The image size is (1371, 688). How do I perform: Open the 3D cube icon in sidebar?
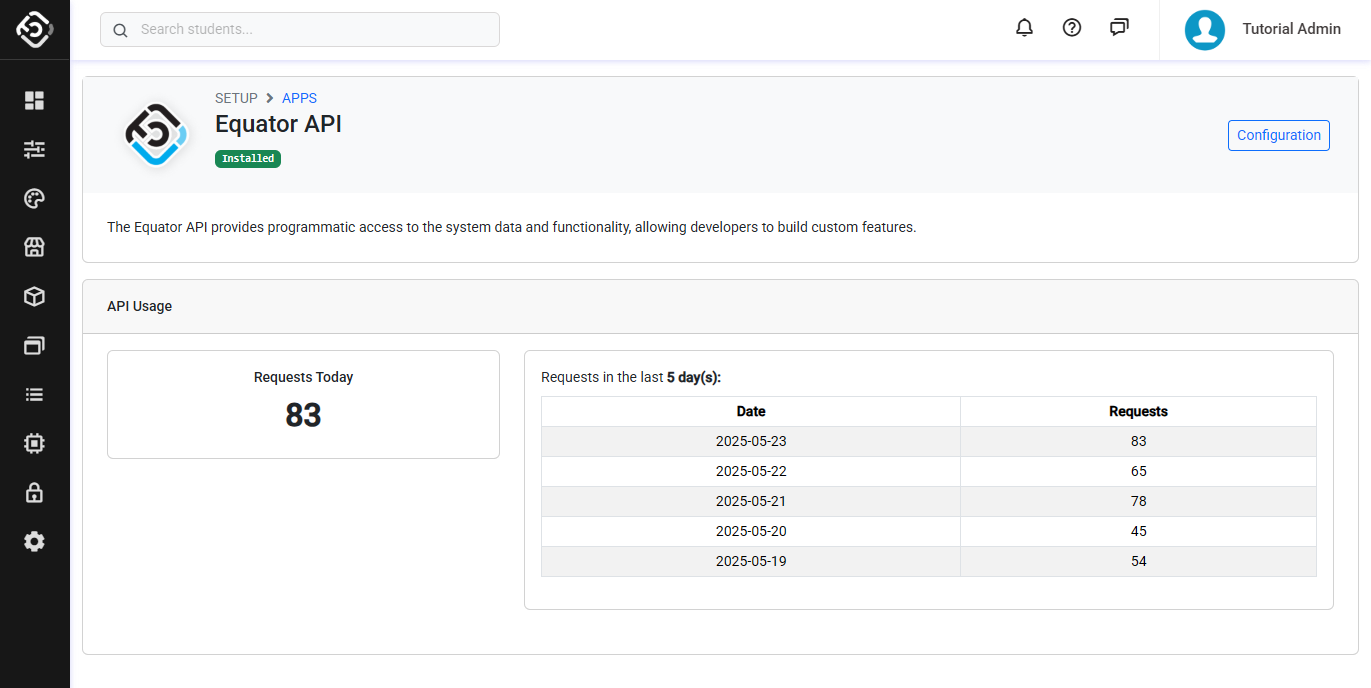tap(35, 296)
